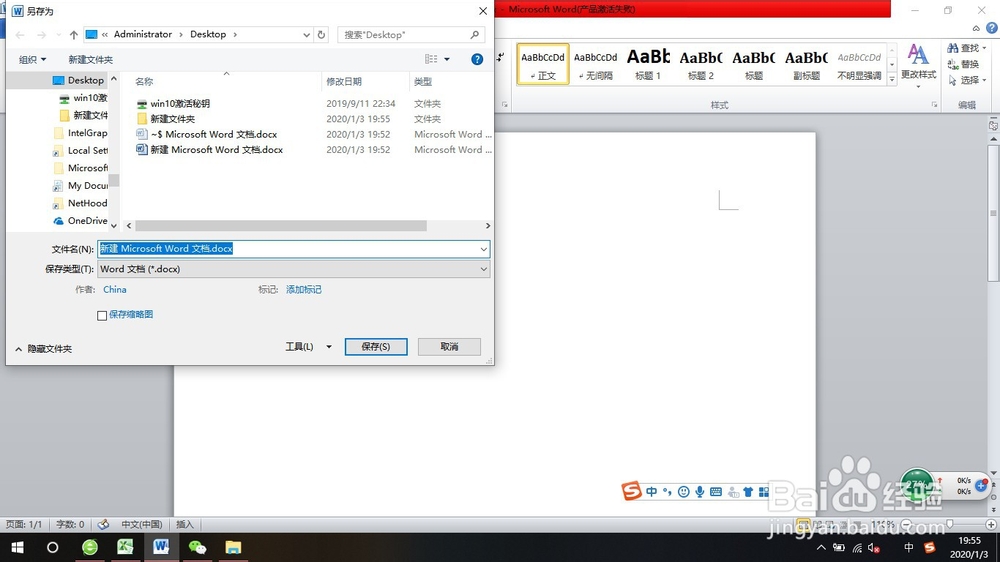Viewport: 1000px width, 562px height.
Task: Toggle 插入 overwrite mode in status bar
Action: click(184, 524)
